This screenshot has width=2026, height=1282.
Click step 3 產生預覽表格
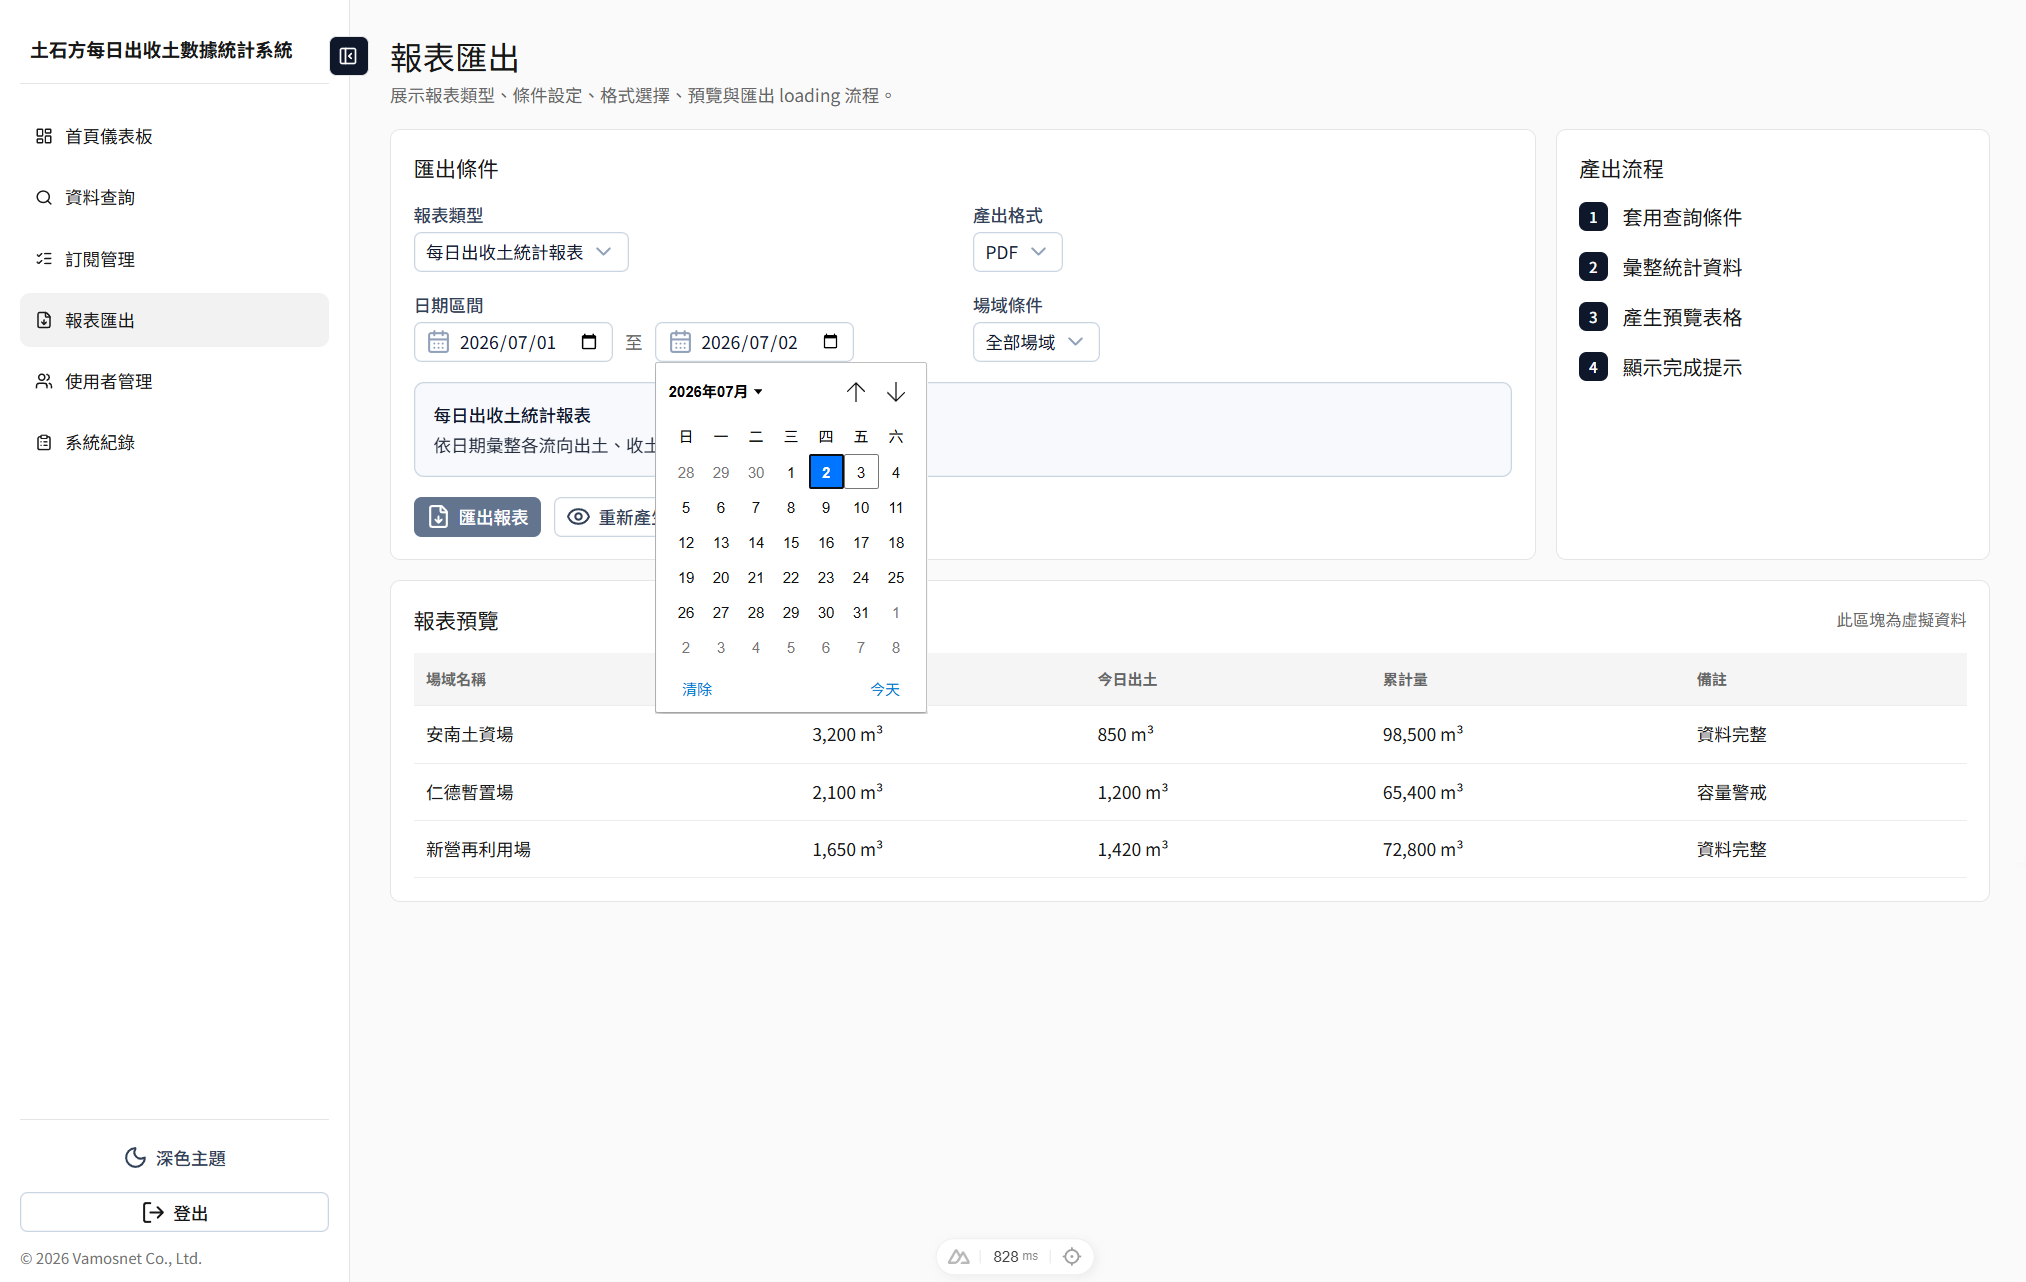pos(1660,317)
